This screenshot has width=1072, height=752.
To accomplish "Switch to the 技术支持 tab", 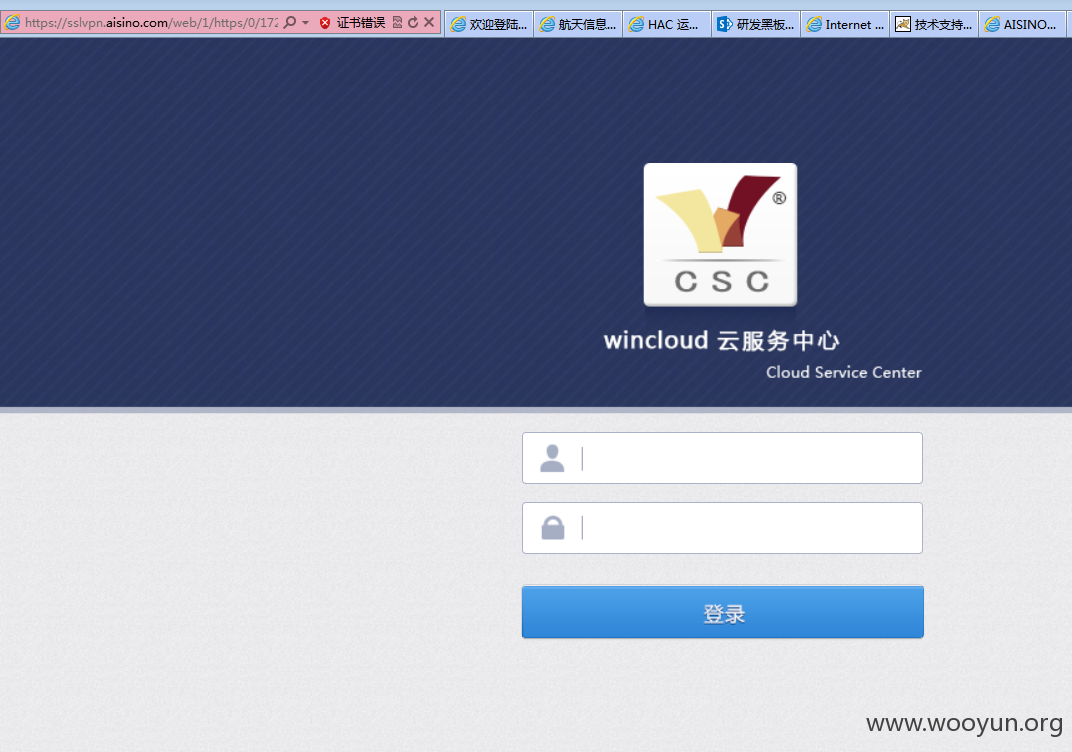I will (934, 25).
